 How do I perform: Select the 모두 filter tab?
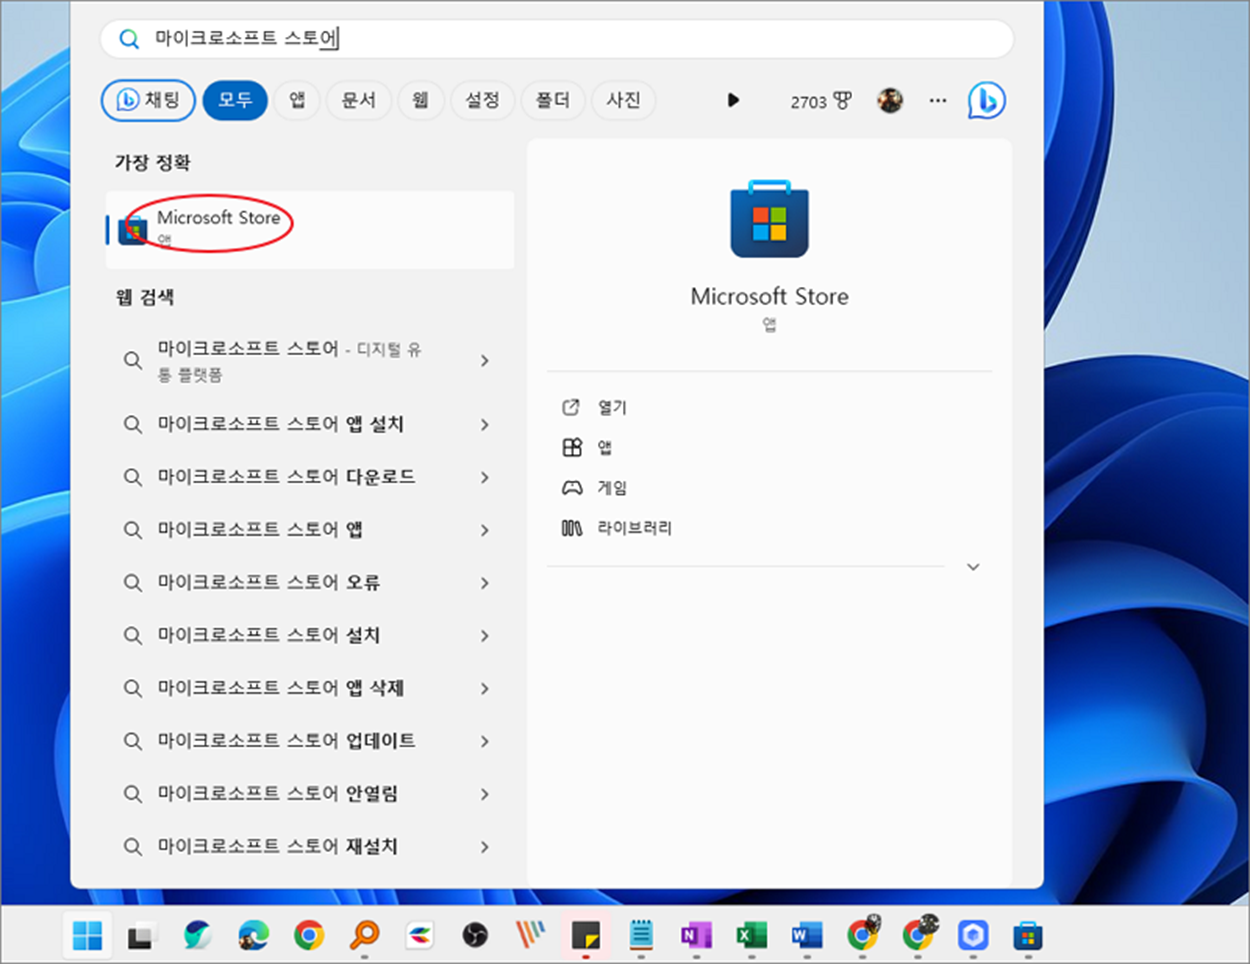tap(235, 100)
